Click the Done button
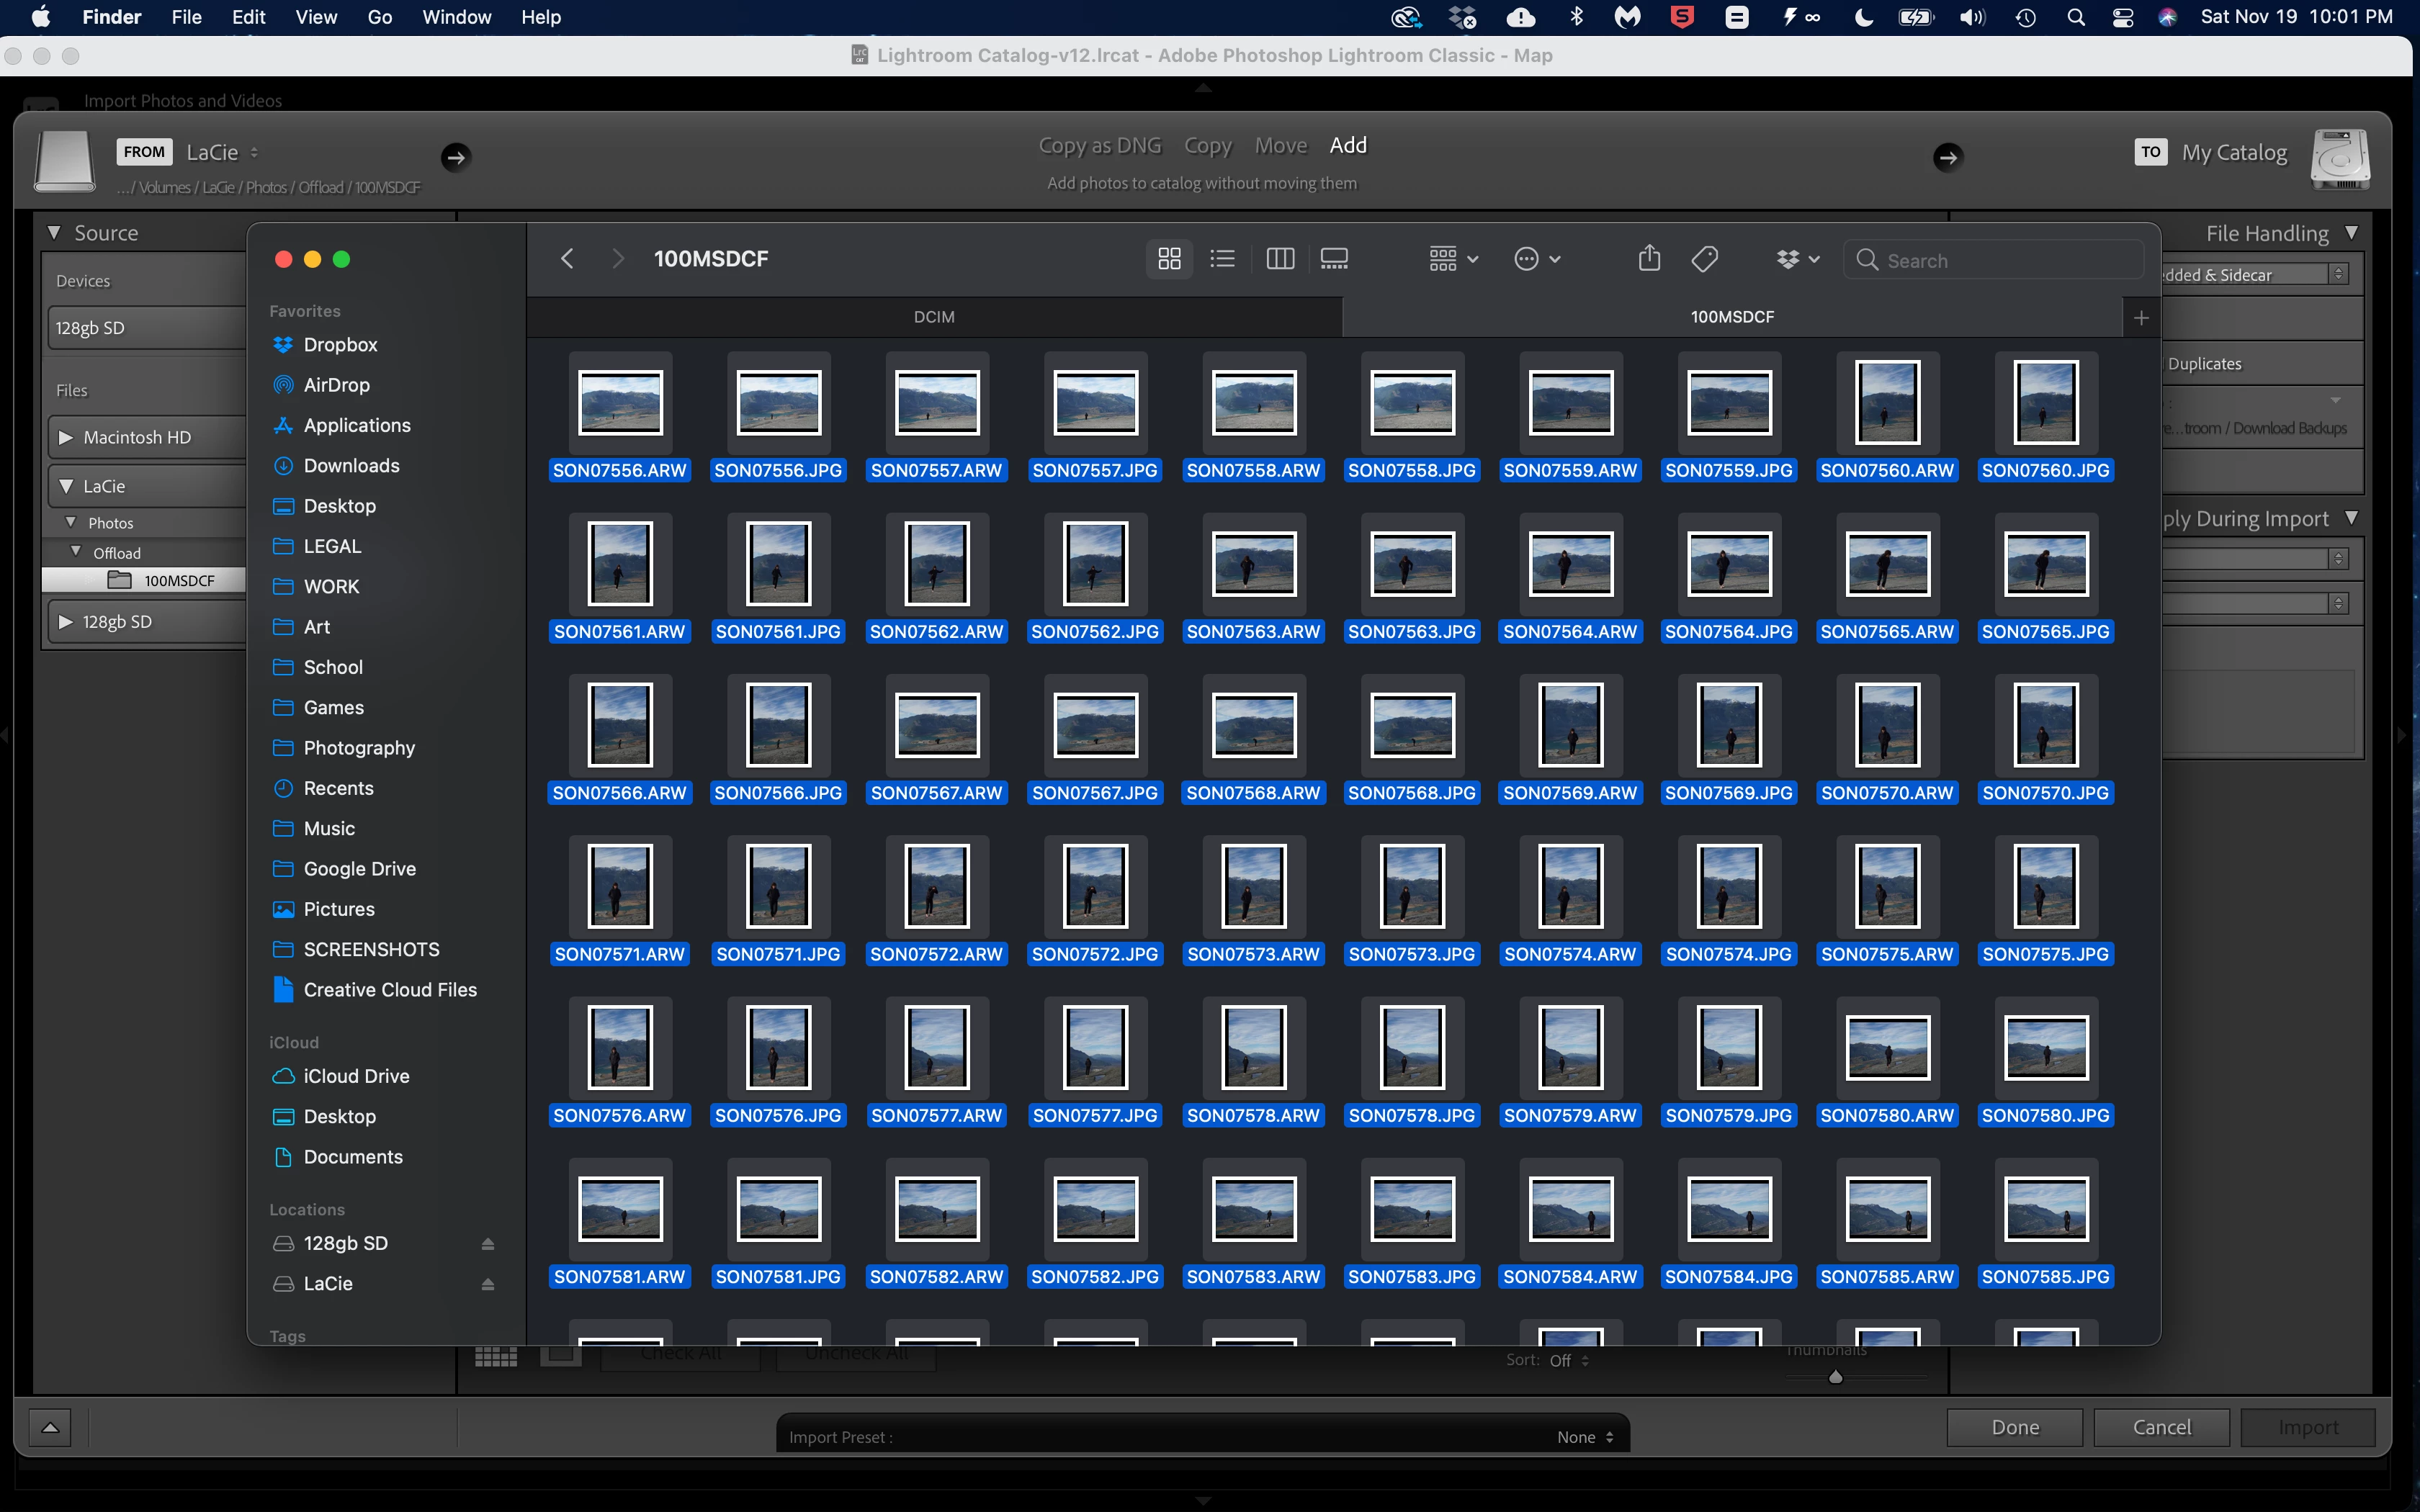The height and width of the screenshot is (1512, 2420). 2015,1427
